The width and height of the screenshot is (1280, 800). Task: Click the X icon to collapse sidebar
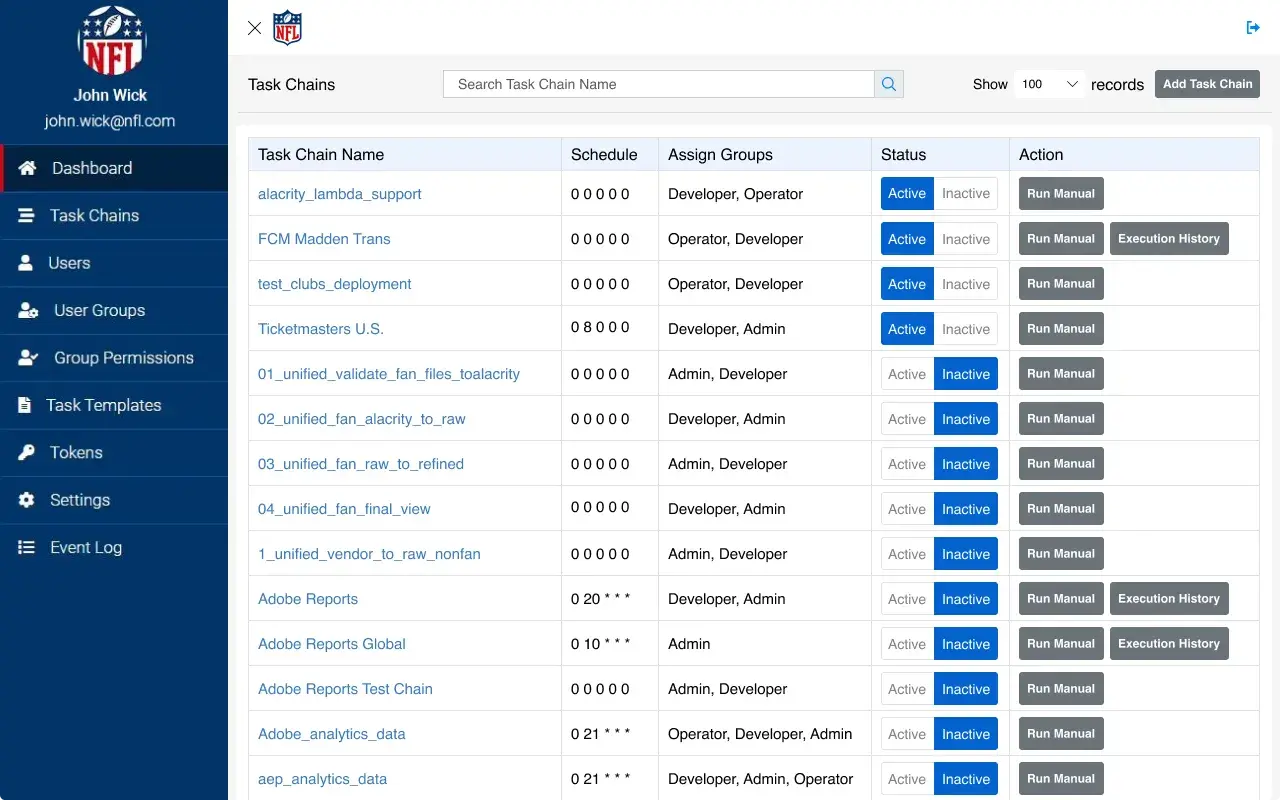[254, 28]
